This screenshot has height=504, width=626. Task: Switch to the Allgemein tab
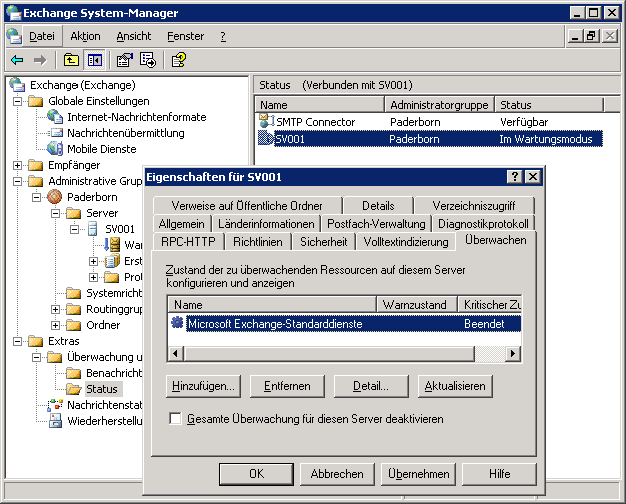coord(182,224)
